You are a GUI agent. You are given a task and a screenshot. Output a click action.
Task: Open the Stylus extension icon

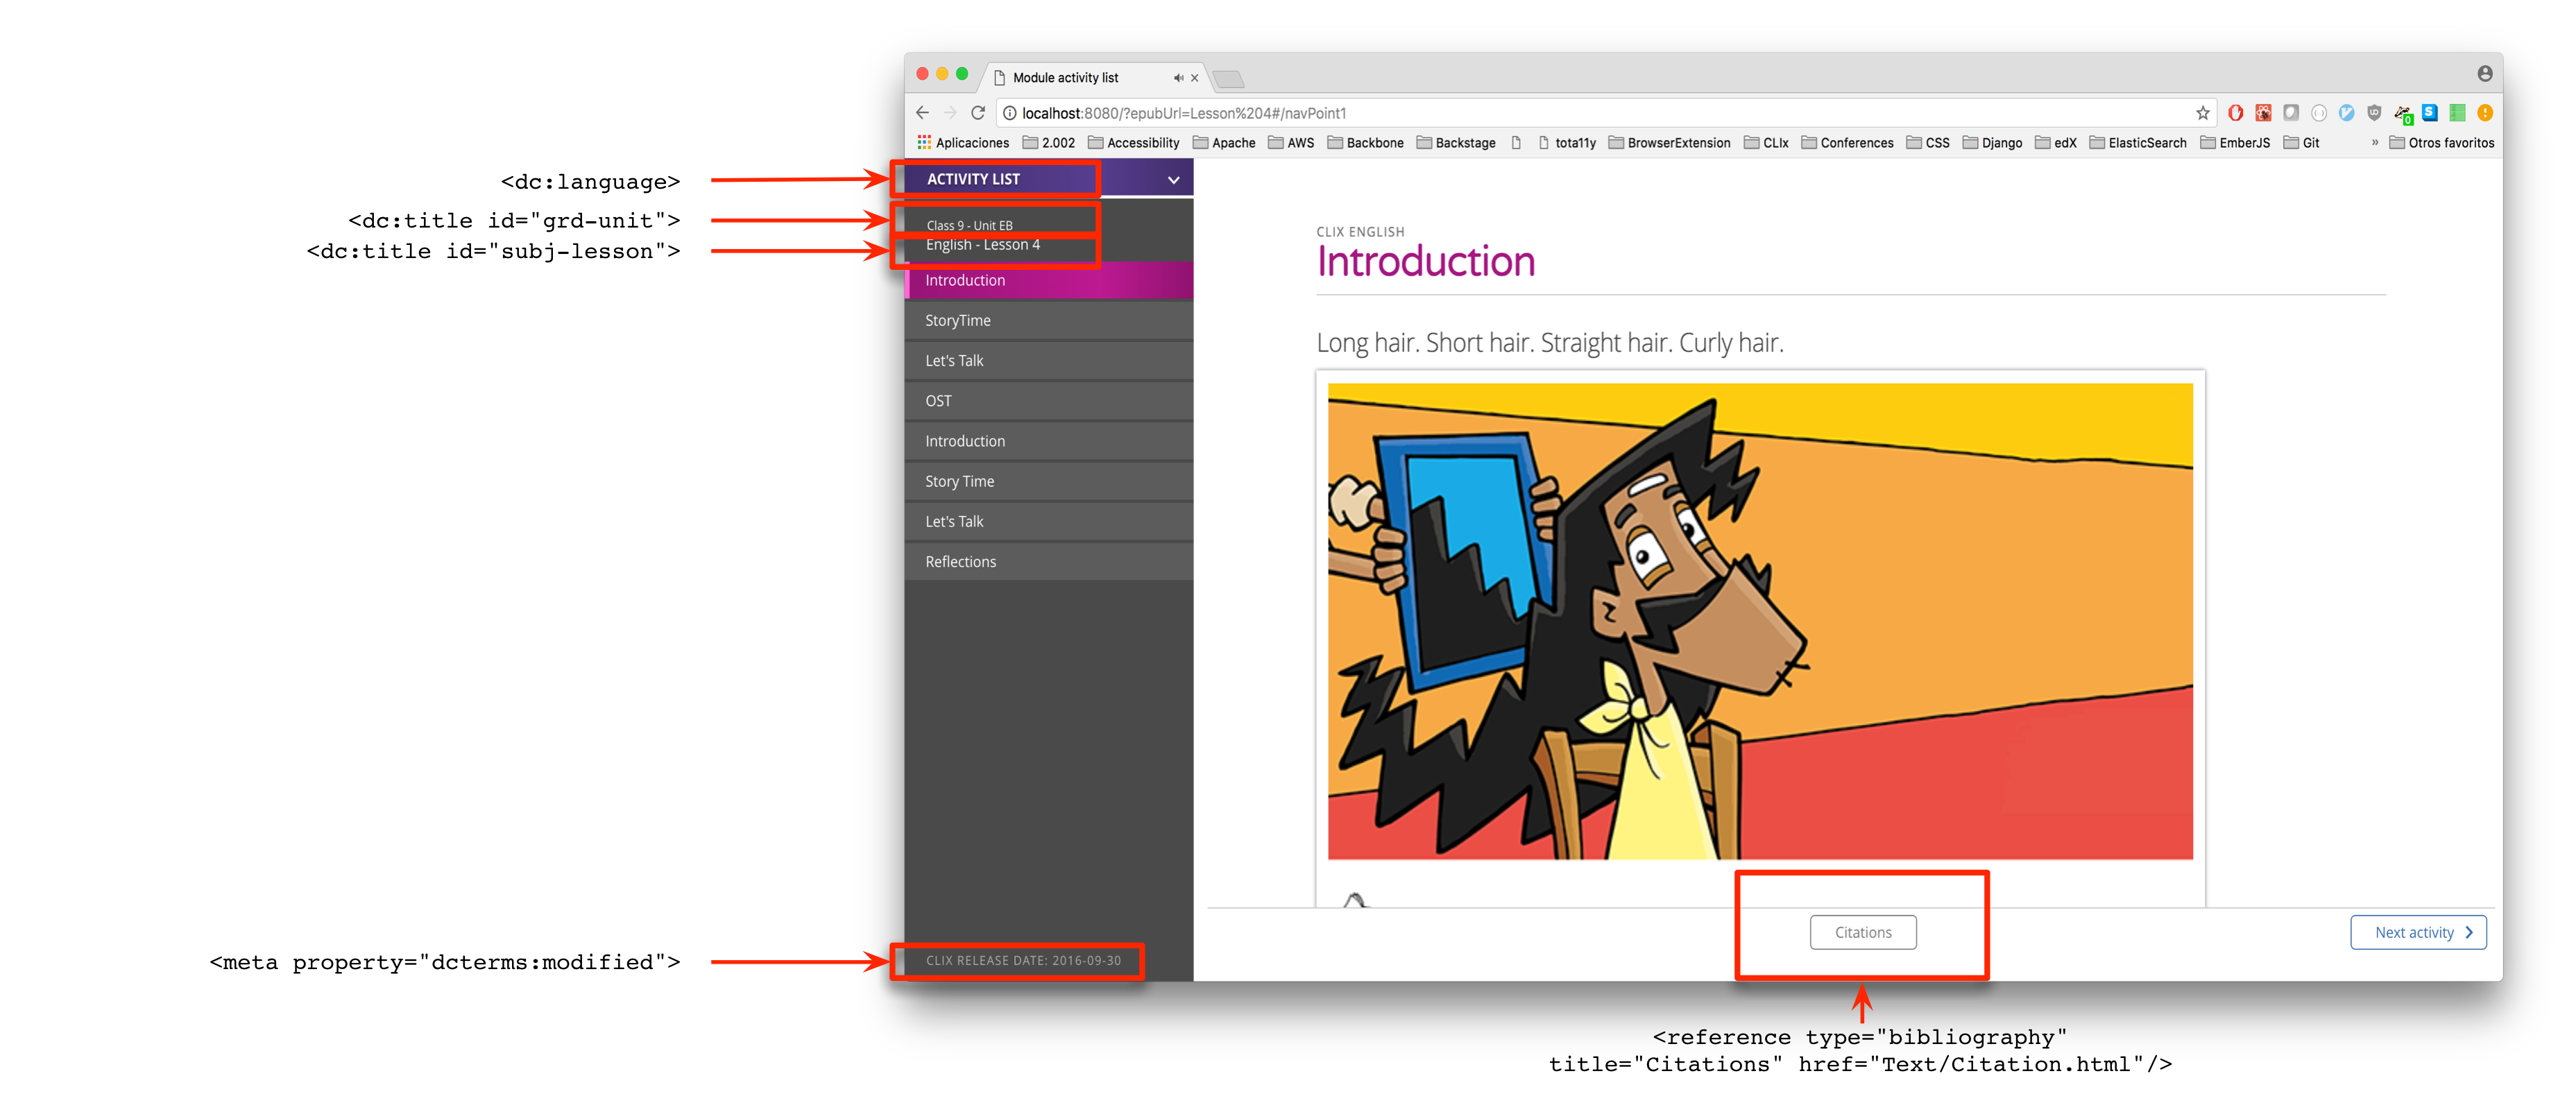[x=2430, y=113]
